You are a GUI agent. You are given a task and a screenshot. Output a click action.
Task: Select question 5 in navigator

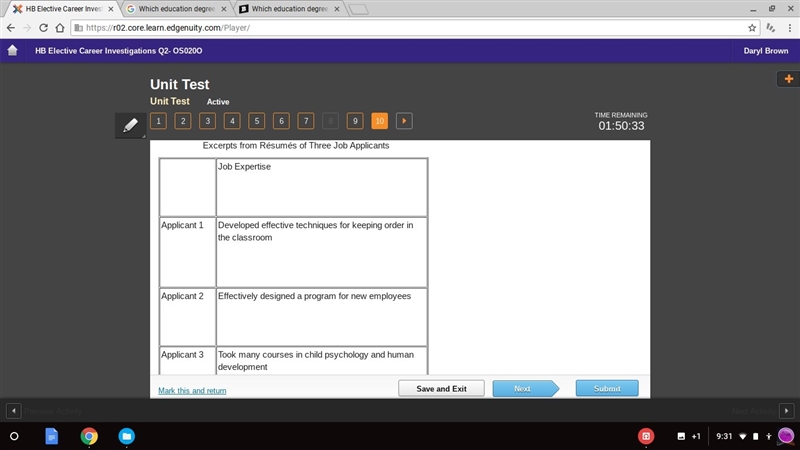click(257, 121)
